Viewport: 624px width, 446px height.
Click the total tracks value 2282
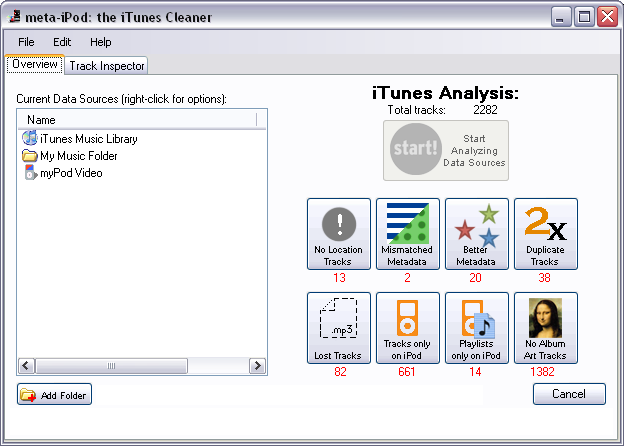[485, 110]
